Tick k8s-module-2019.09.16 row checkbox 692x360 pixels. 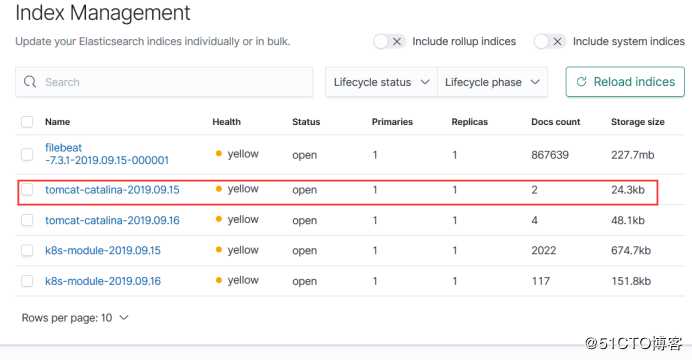pyautogui.click(x=27, y=281)
